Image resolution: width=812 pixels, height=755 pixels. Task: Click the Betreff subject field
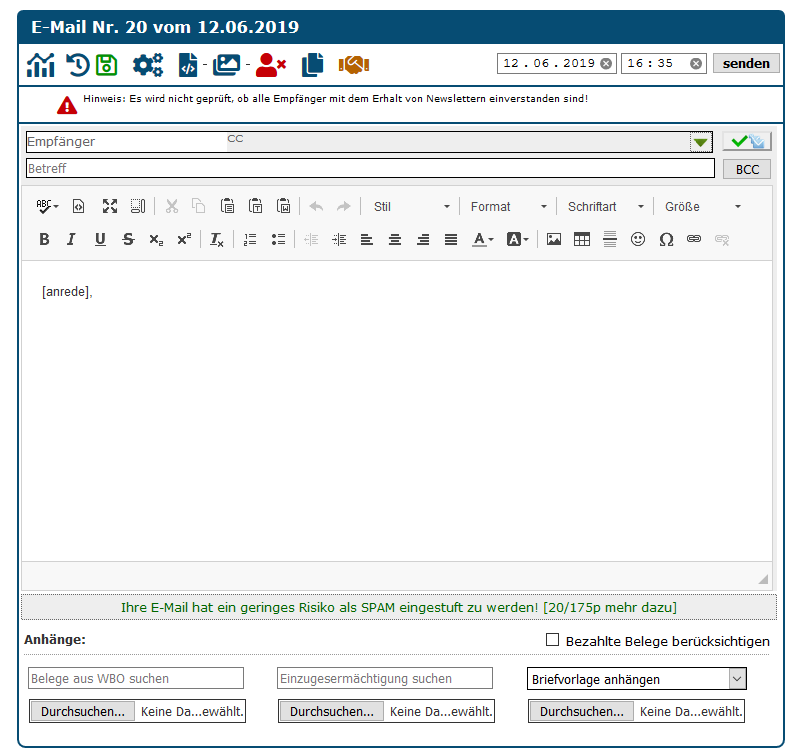coord(370,169)
